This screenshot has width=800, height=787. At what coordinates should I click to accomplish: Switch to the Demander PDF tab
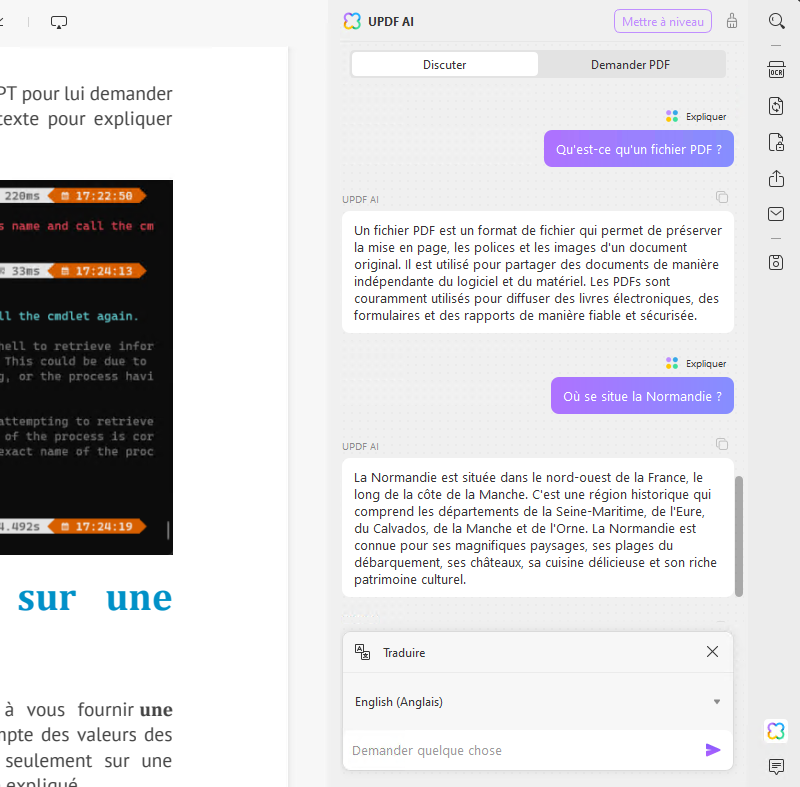coord(630,64)
